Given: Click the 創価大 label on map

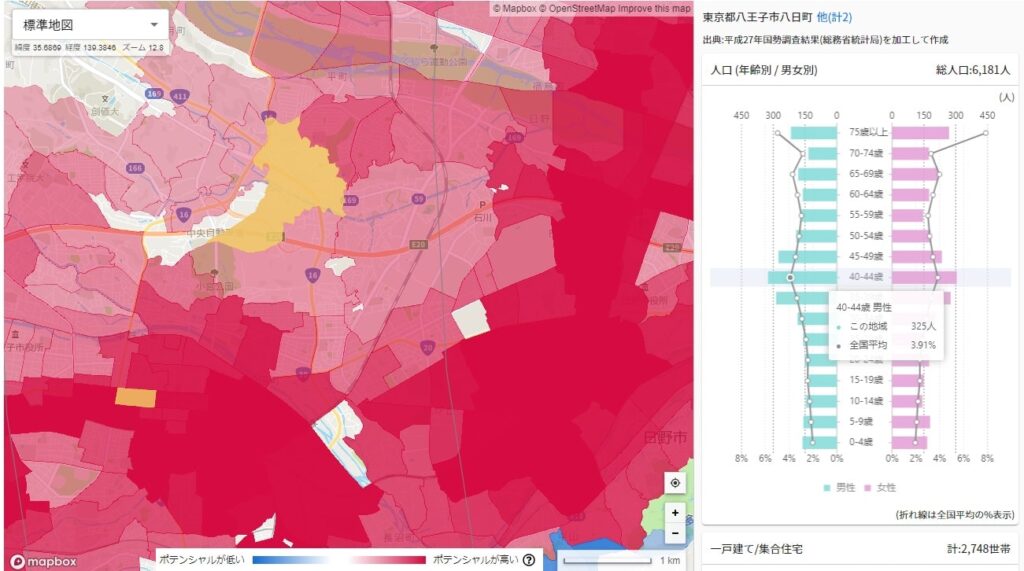Looking at the screenshot, I should click(104, 111).
